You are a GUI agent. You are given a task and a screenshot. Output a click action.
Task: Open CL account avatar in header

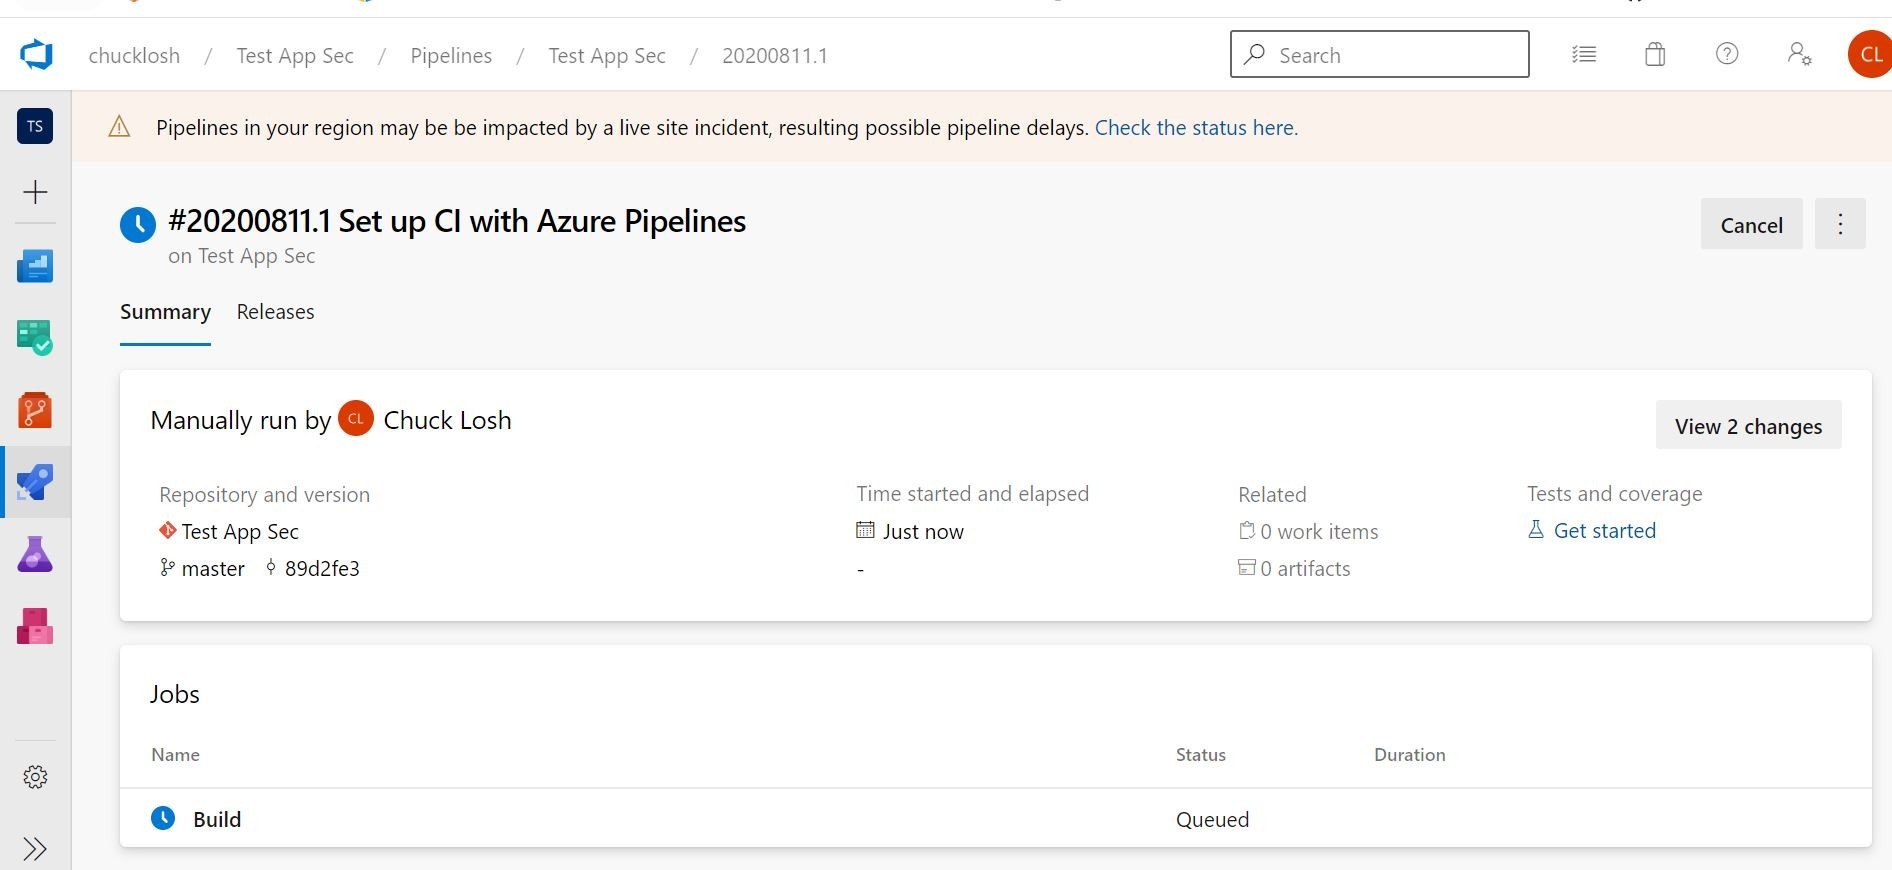click(1869, 54)
